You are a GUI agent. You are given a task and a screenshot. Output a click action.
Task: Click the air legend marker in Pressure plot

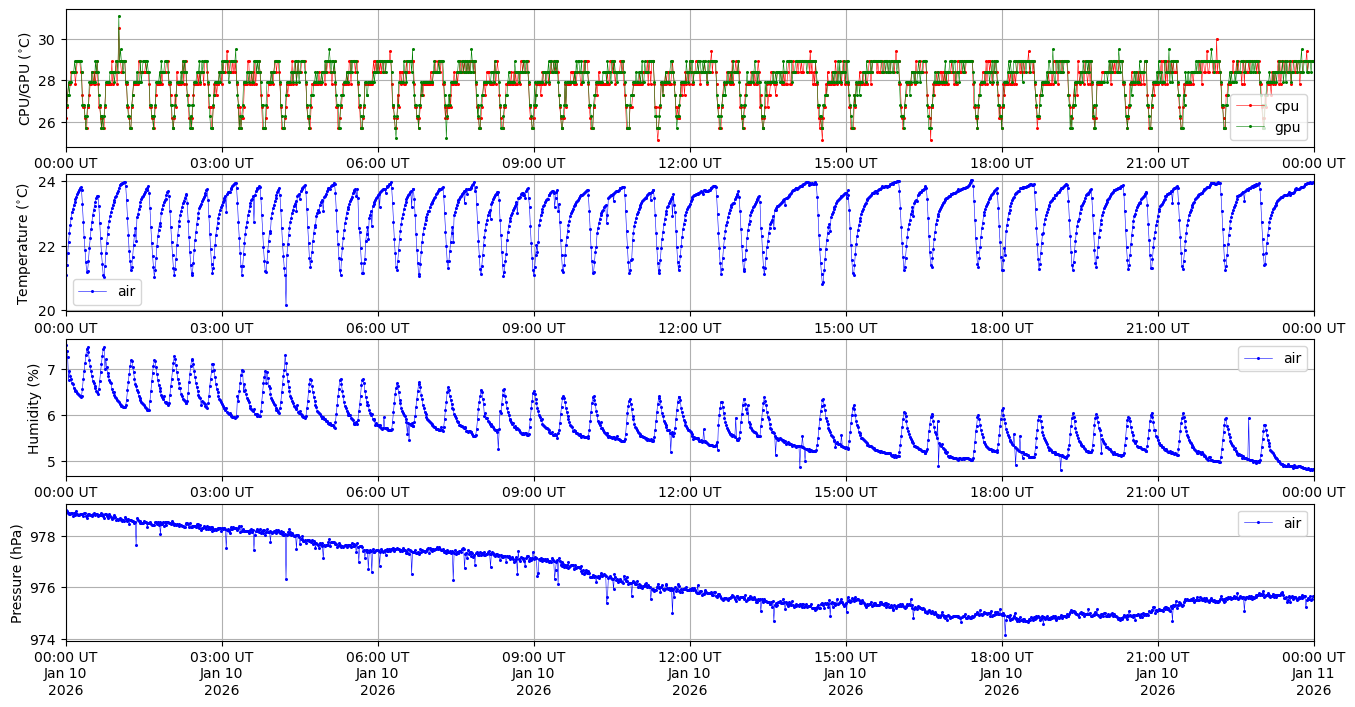[1258, 523]
